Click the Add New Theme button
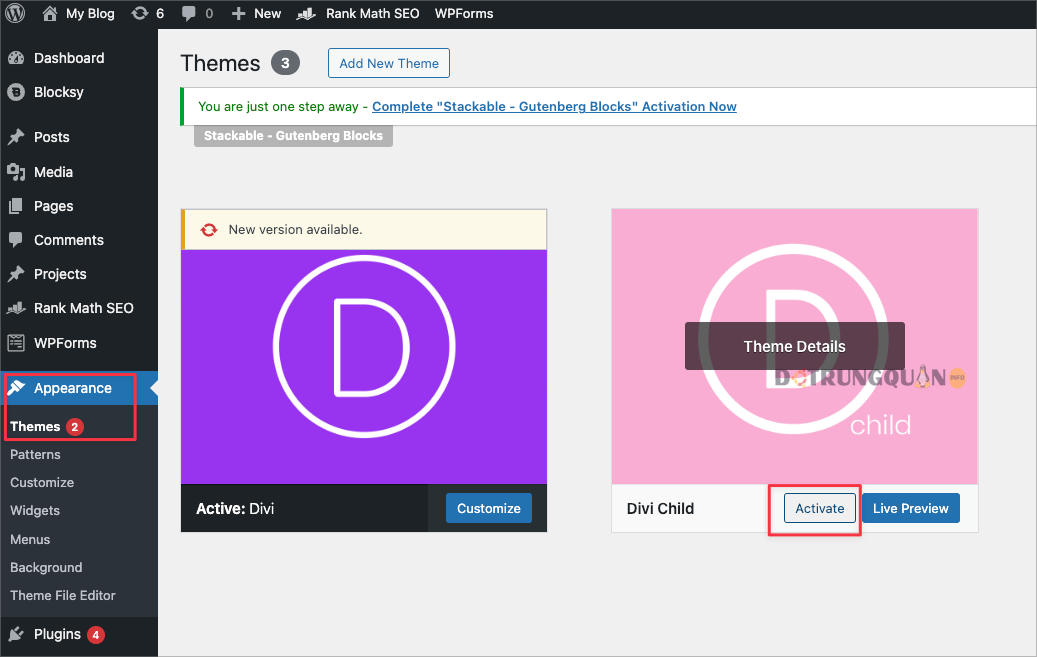 (x=389, y=63)
